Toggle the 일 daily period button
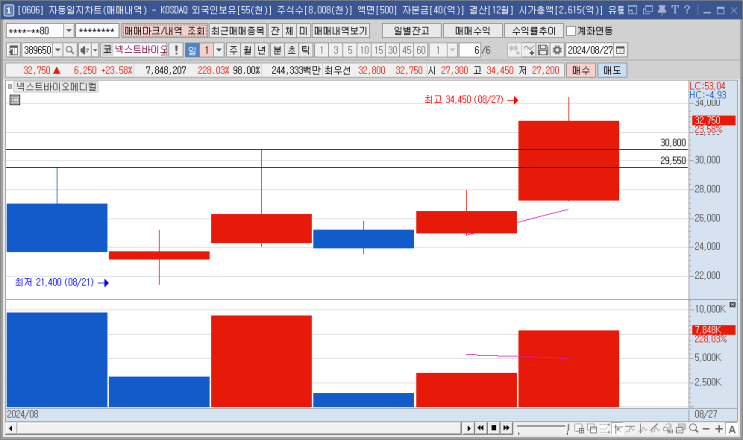The image size is (743, 440). coord(191,50)
